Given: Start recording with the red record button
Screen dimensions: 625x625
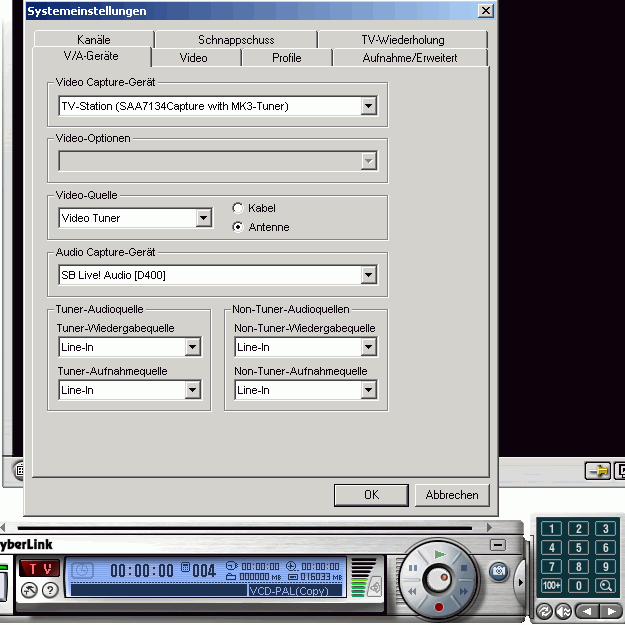Looking at the screenshot, I should click(x=439, y=607).
